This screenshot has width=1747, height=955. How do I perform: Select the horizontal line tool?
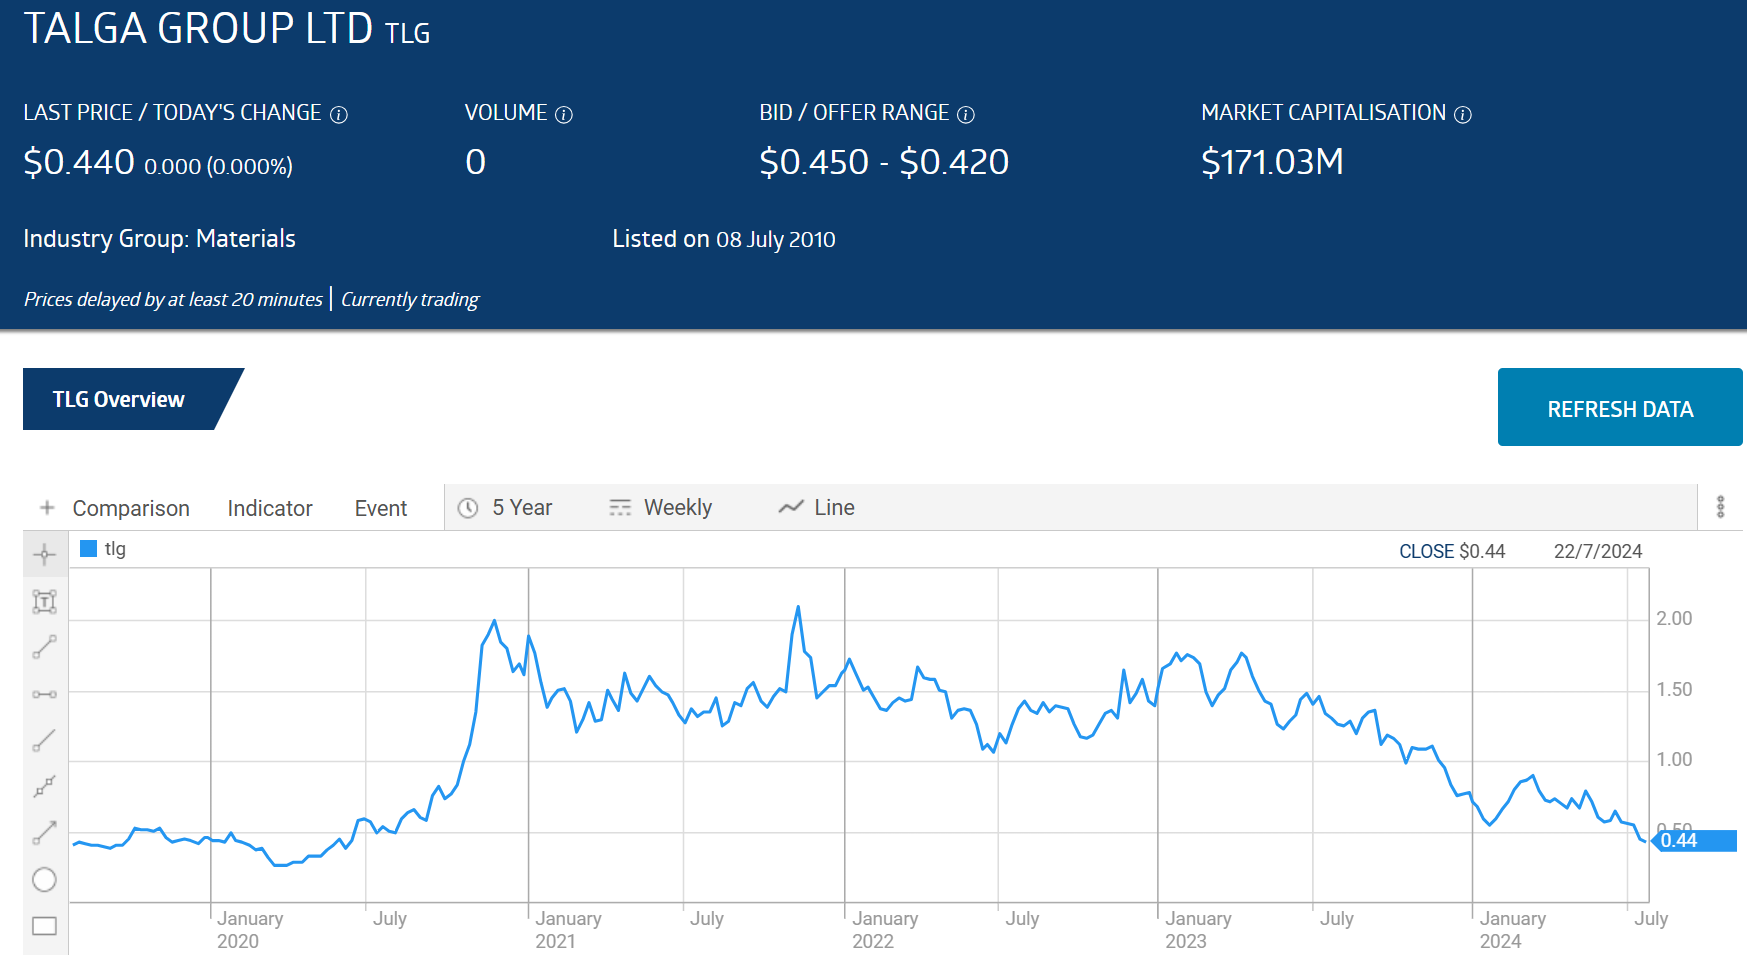tap(44, 694)
